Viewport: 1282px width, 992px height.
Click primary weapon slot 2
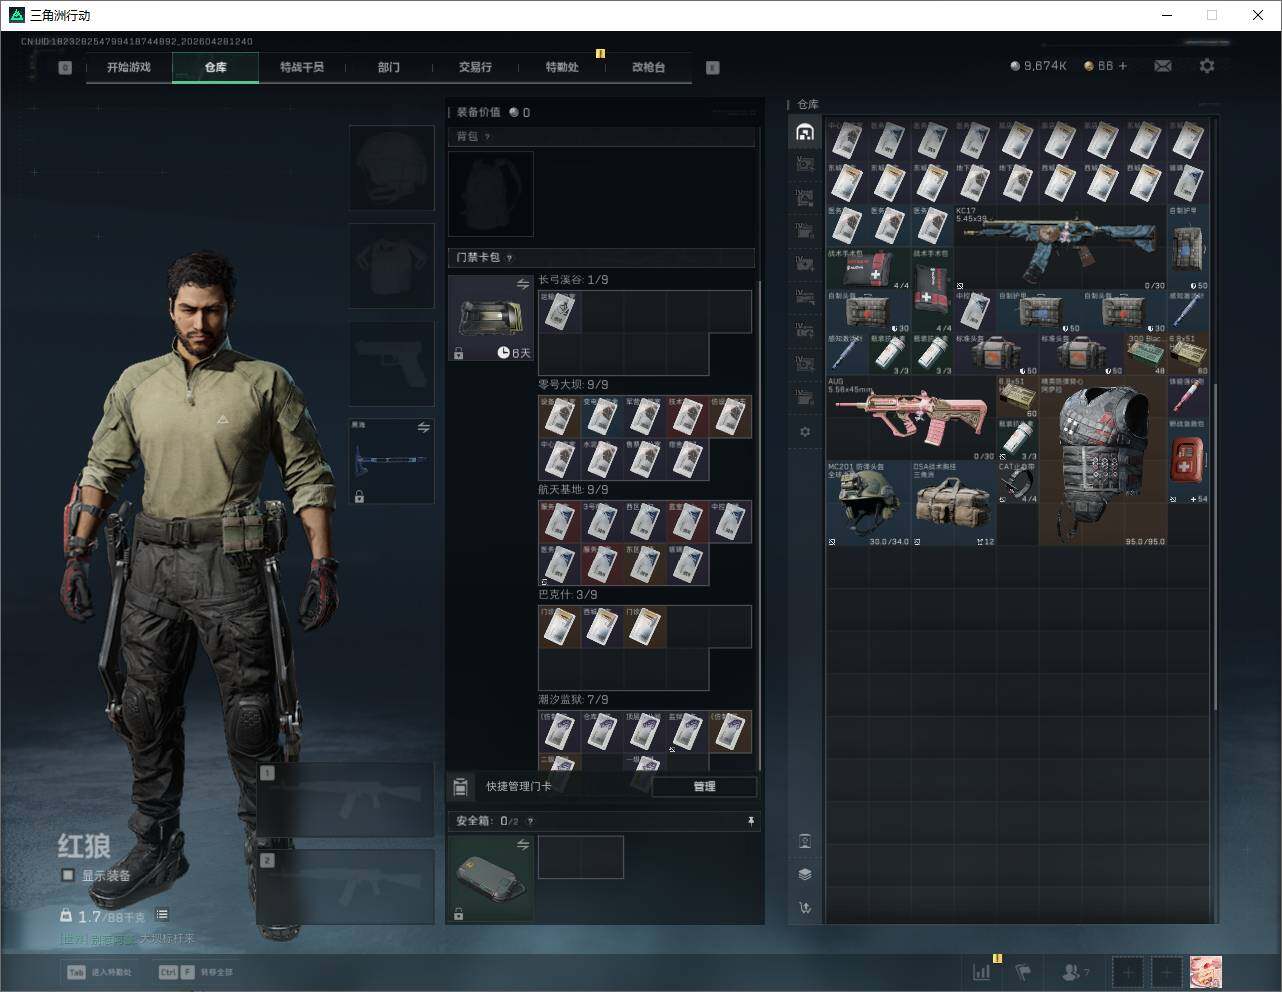346,887
